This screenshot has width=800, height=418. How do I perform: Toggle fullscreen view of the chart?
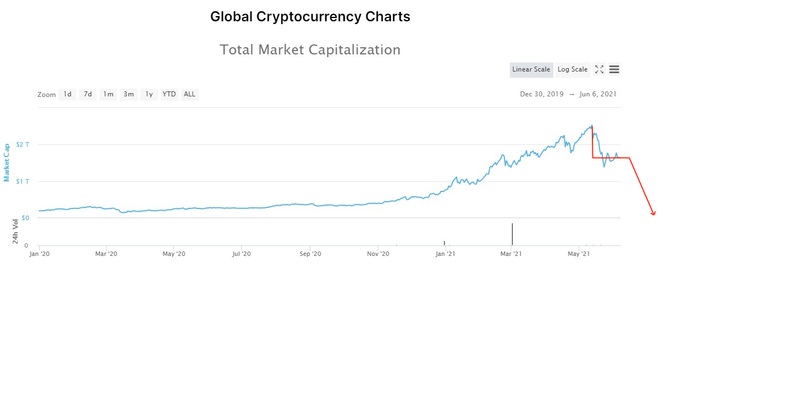(x=599, y=69)
